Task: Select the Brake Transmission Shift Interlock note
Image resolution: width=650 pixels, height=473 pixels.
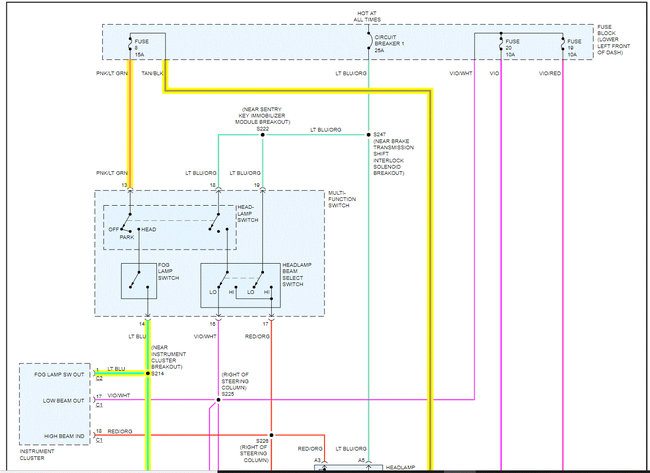Action: coord(393,157)
